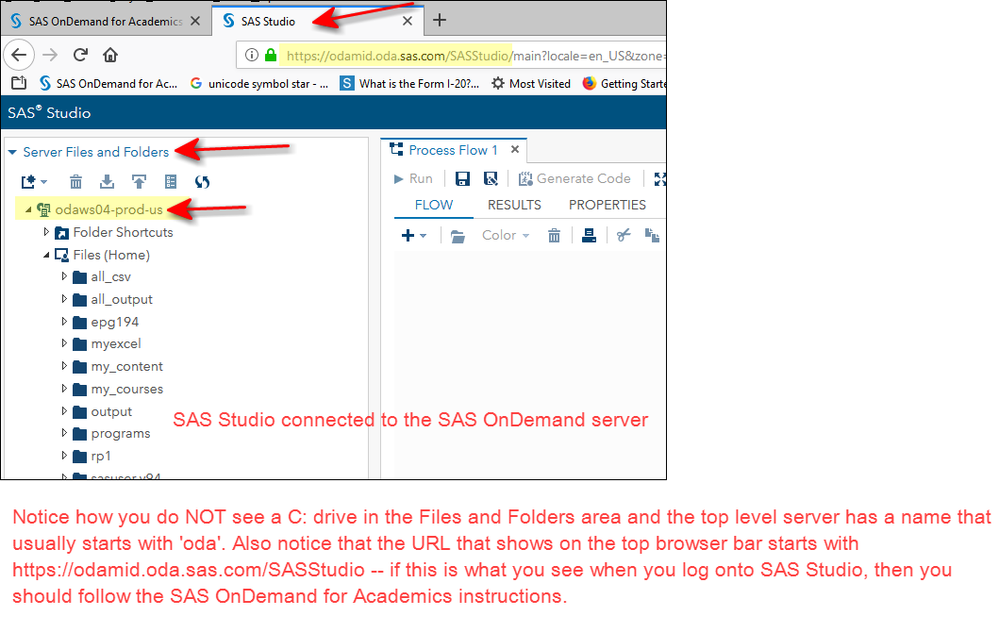Switch to the RESULTS tab
This screenshot has width=999, height=633.
click(x=514, y=205)
